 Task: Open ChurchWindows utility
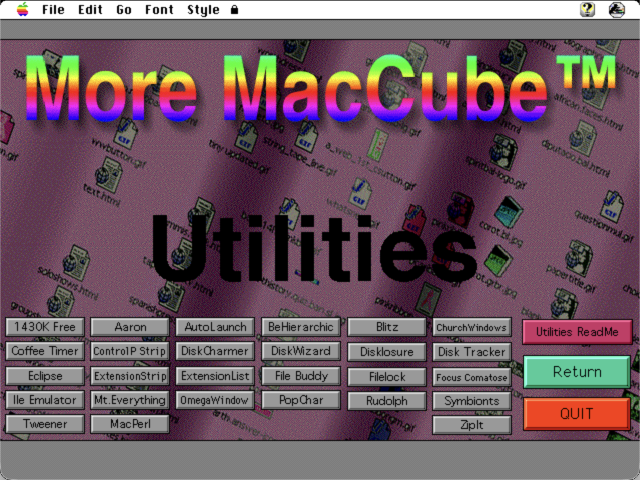click(x=472, y=328)
